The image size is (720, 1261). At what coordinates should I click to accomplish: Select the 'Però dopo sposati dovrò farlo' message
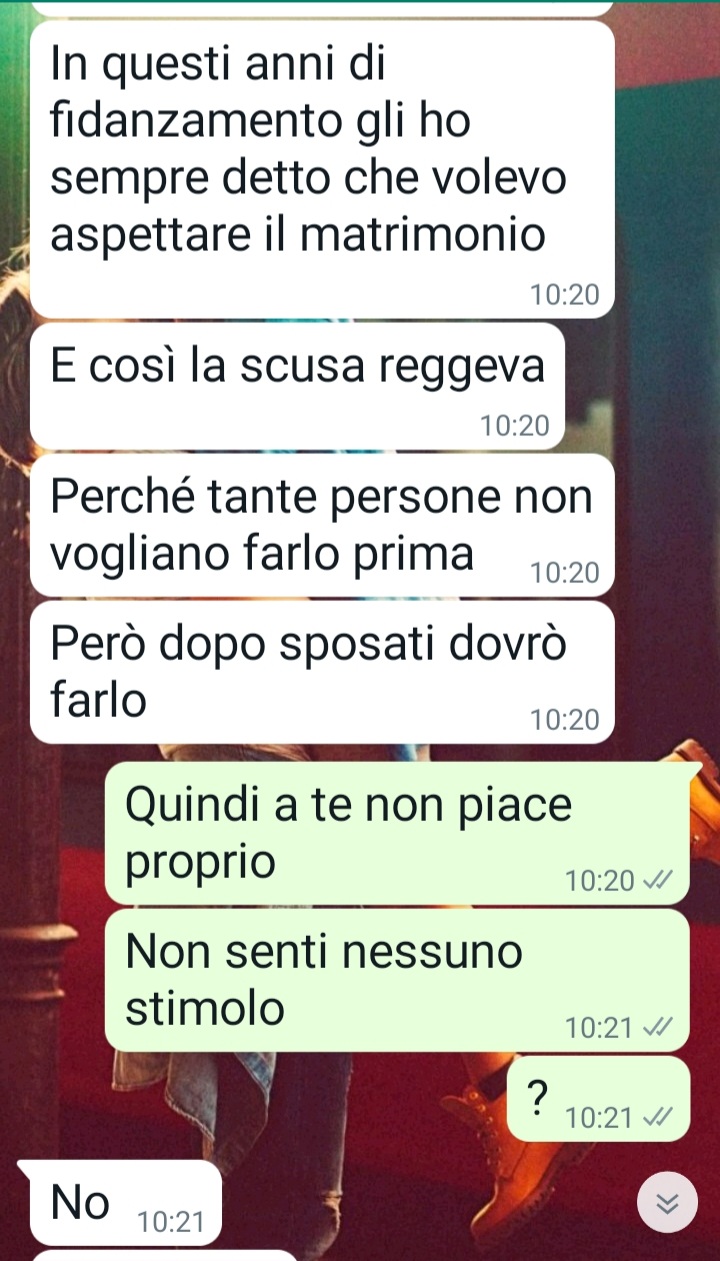pos(322,672)
